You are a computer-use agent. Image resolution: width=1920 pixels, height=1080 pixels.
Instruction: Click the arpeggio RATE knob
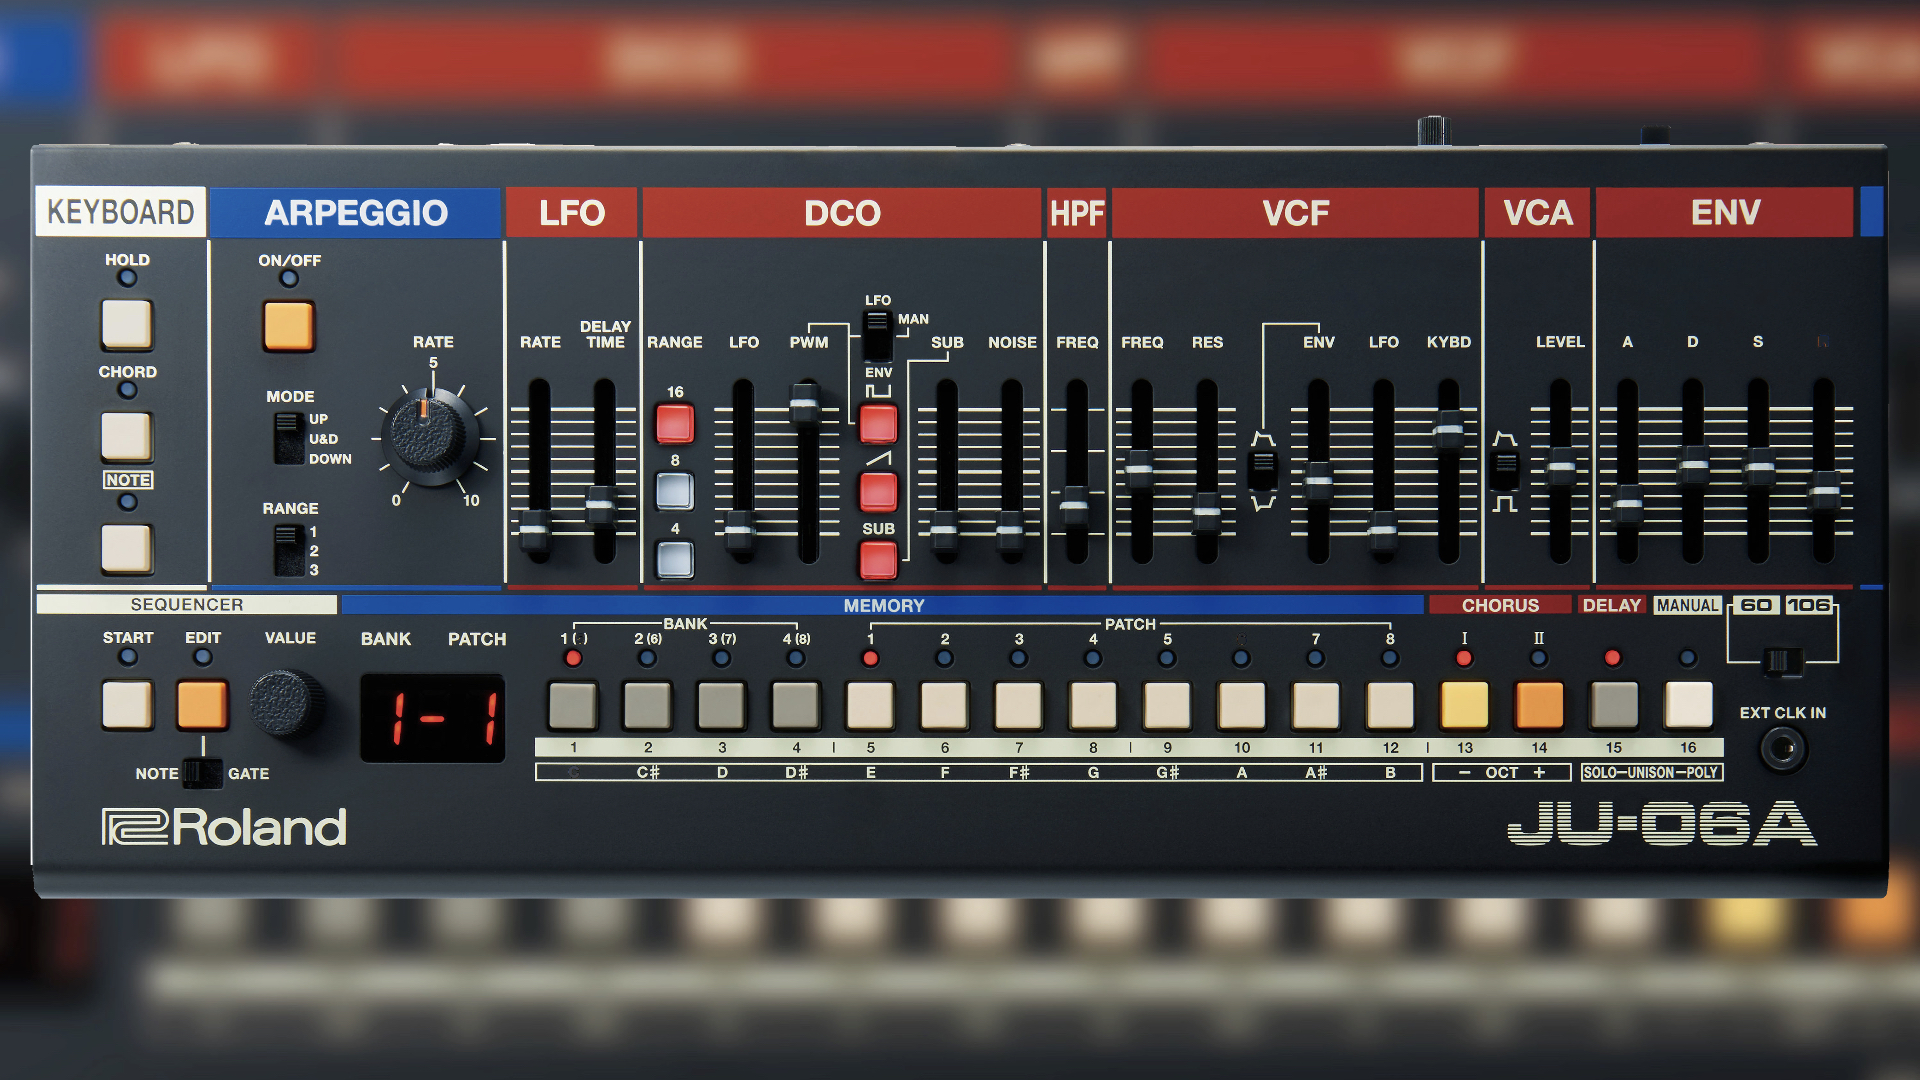(430, 436)
